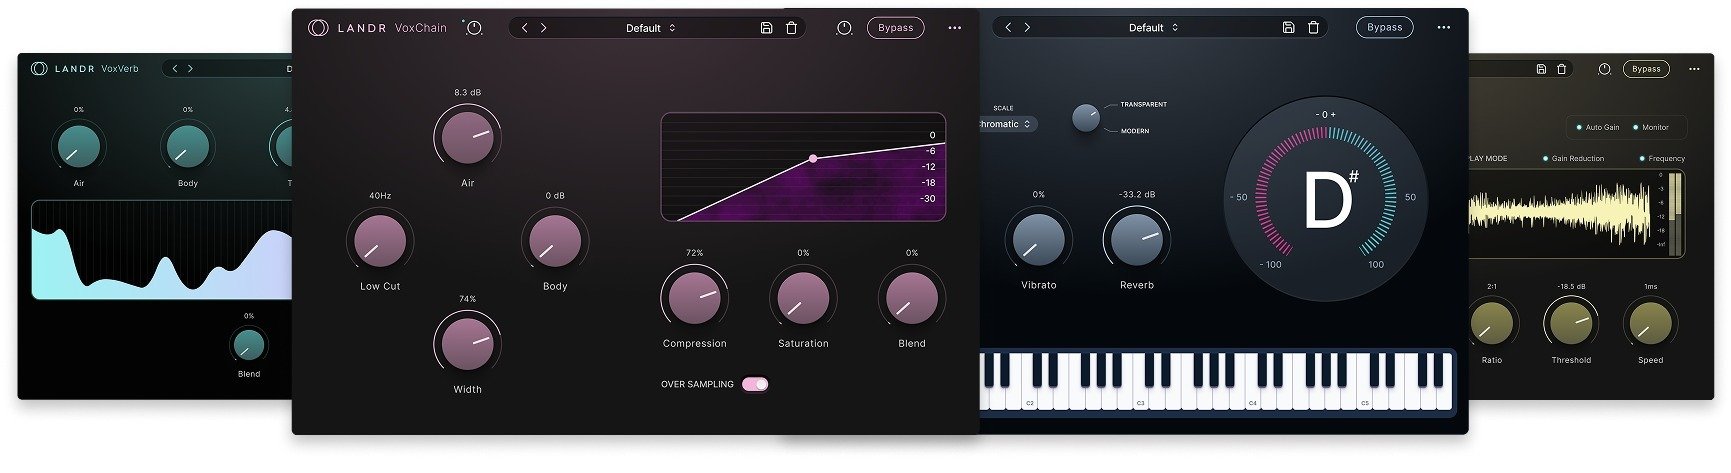Click the Speed knob
The width and height of the screenshot is (1731, 473).
[1650, 323]
